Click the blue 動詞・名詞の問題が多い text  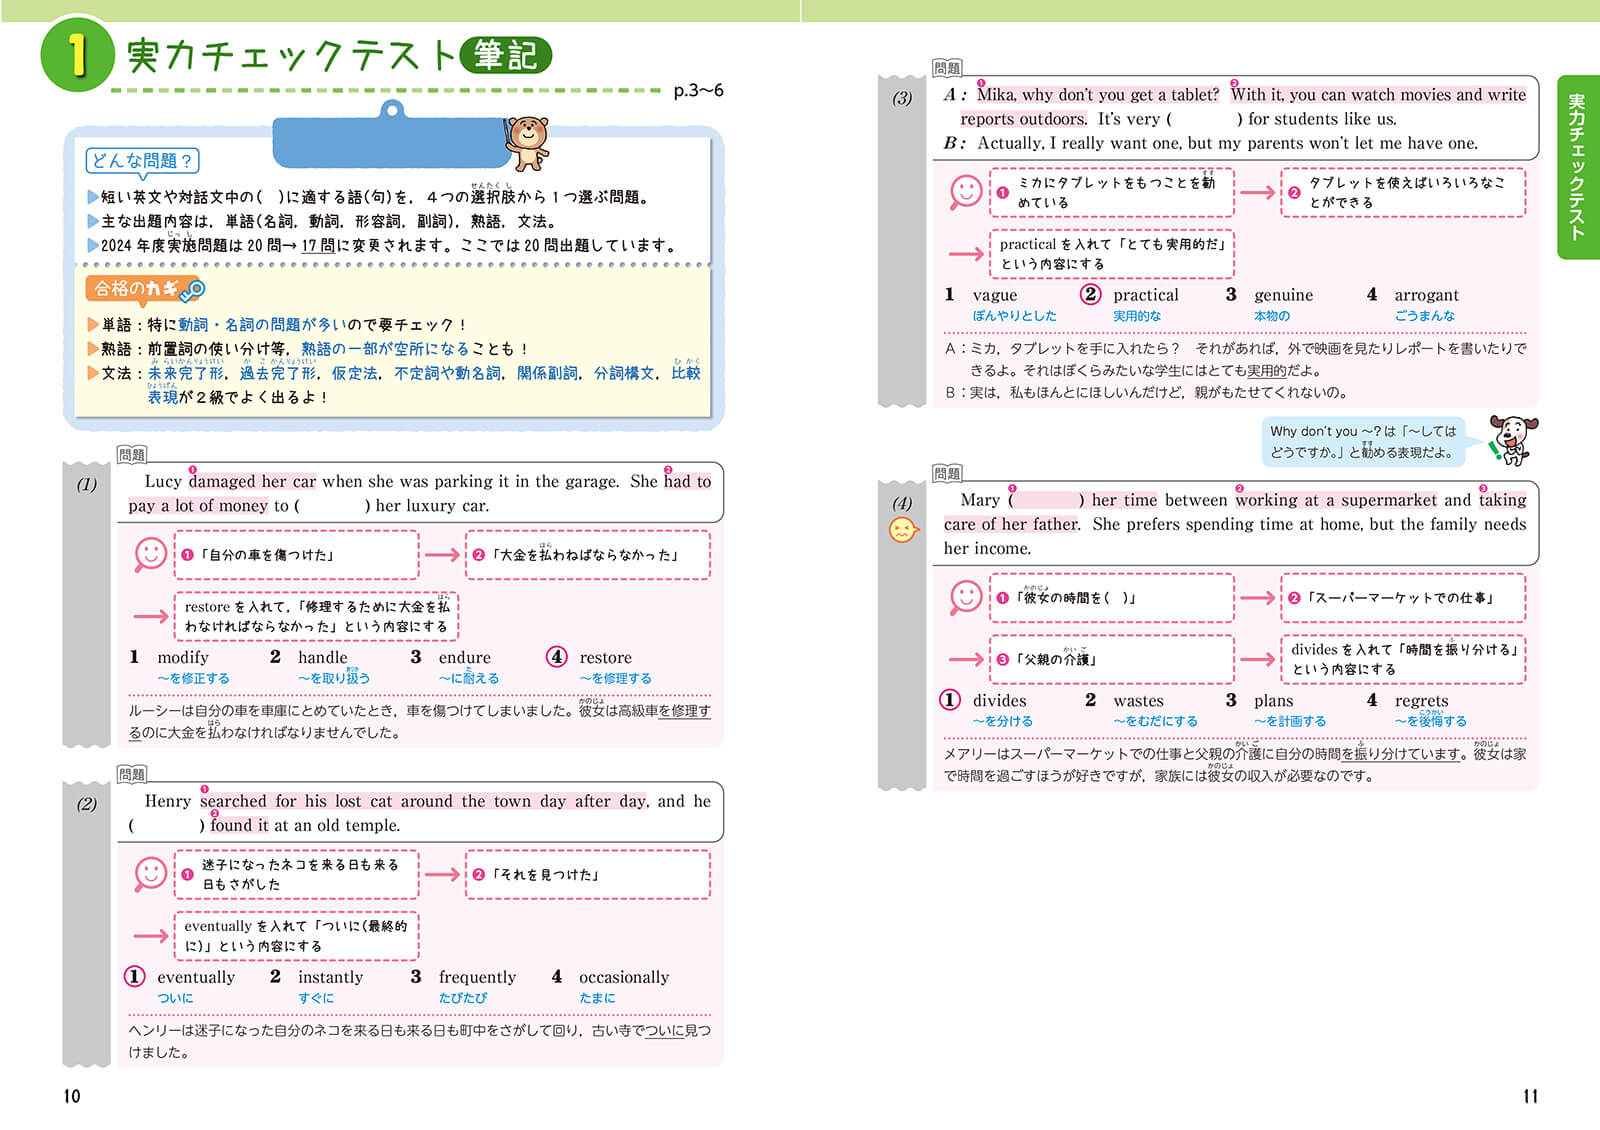coord(262,325)
